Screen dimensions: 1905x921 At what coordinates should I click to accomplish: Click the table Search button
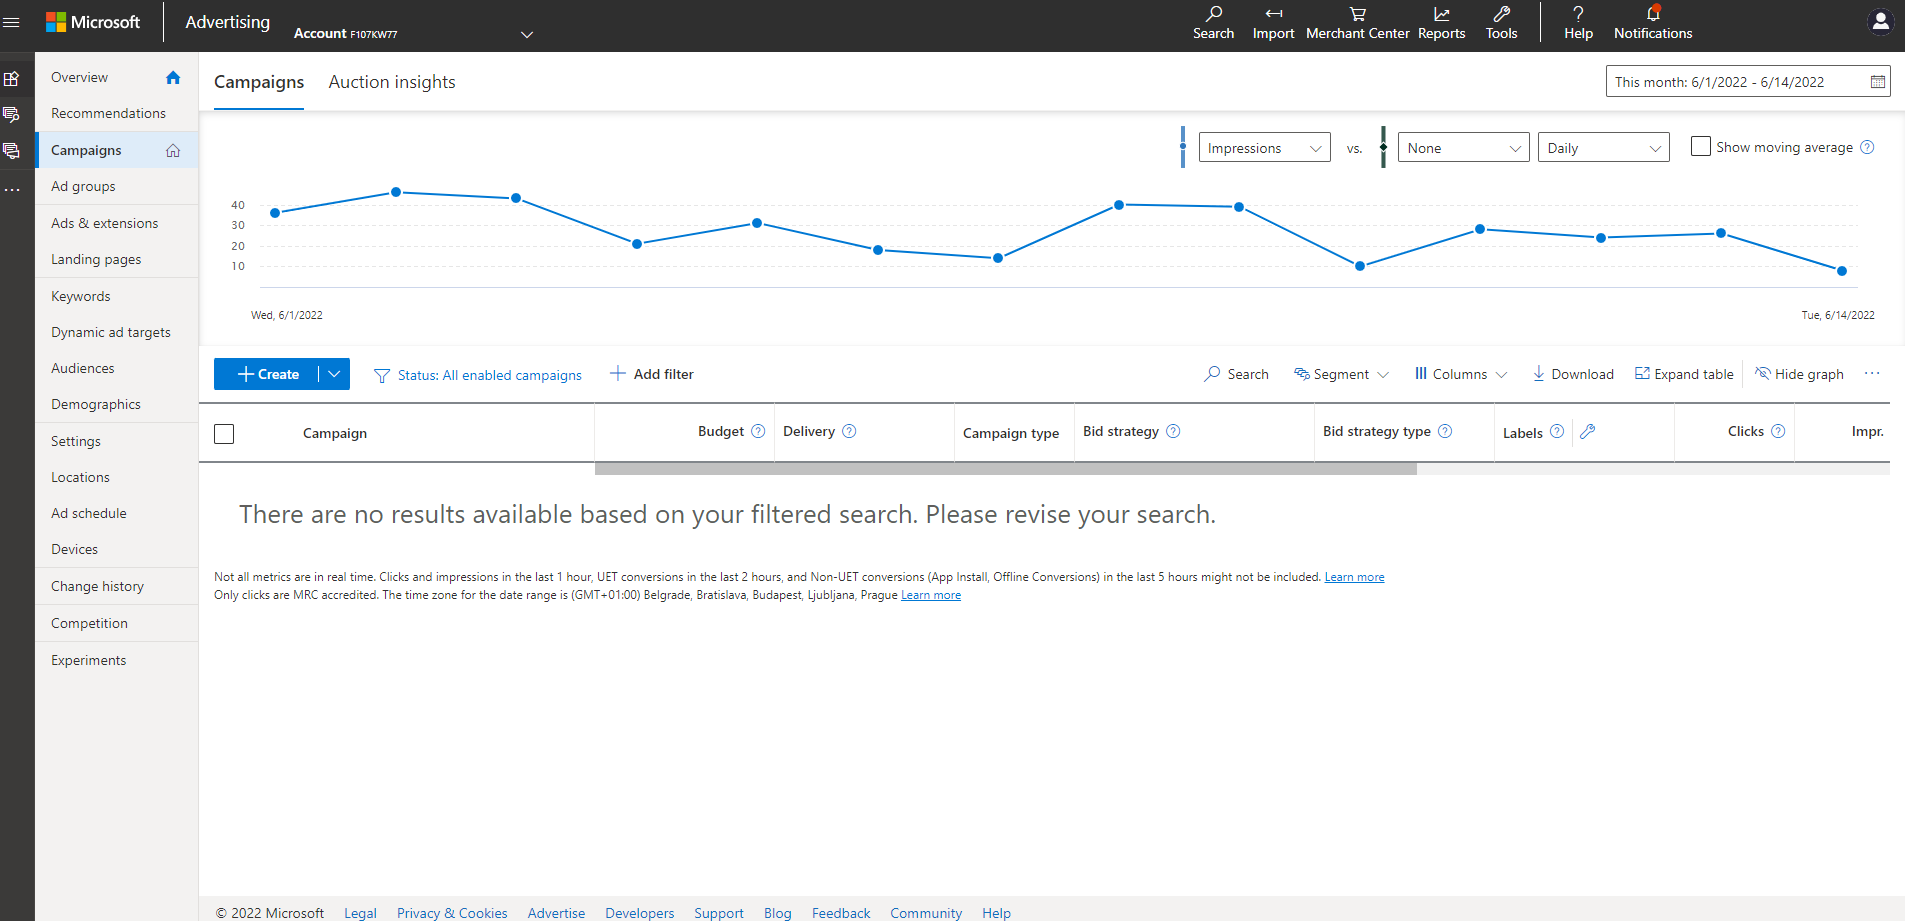pyautogui.click(x=1236, y=374)
